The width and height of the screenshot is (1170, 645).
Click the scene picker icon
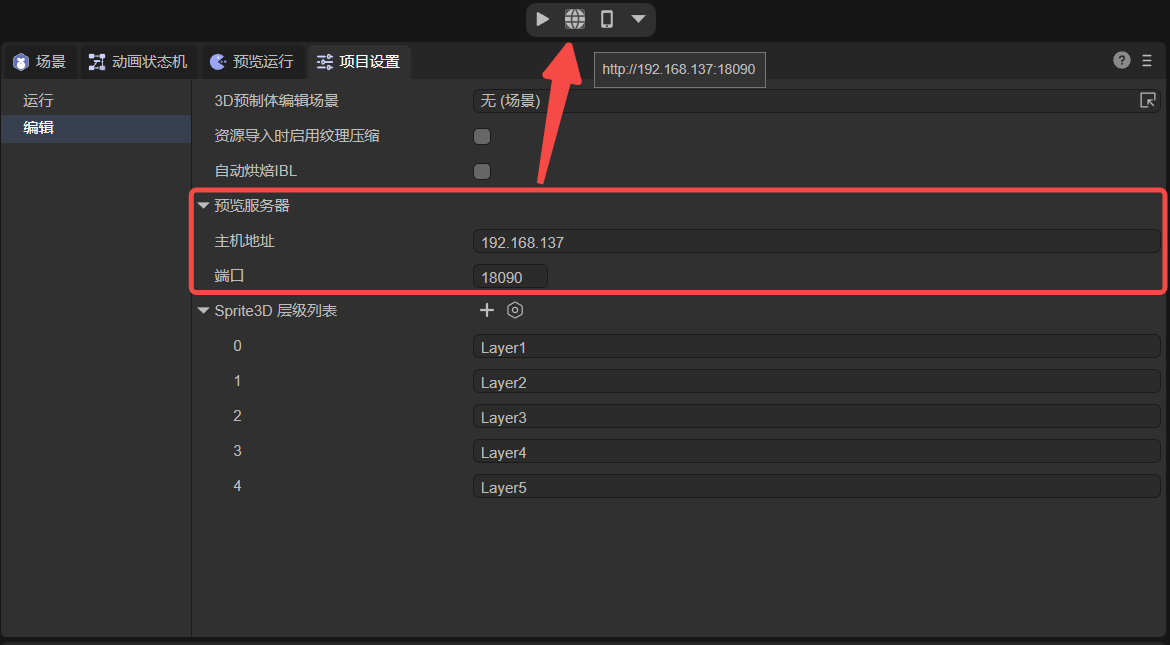pyautogui.click(x=1148, y=100)
